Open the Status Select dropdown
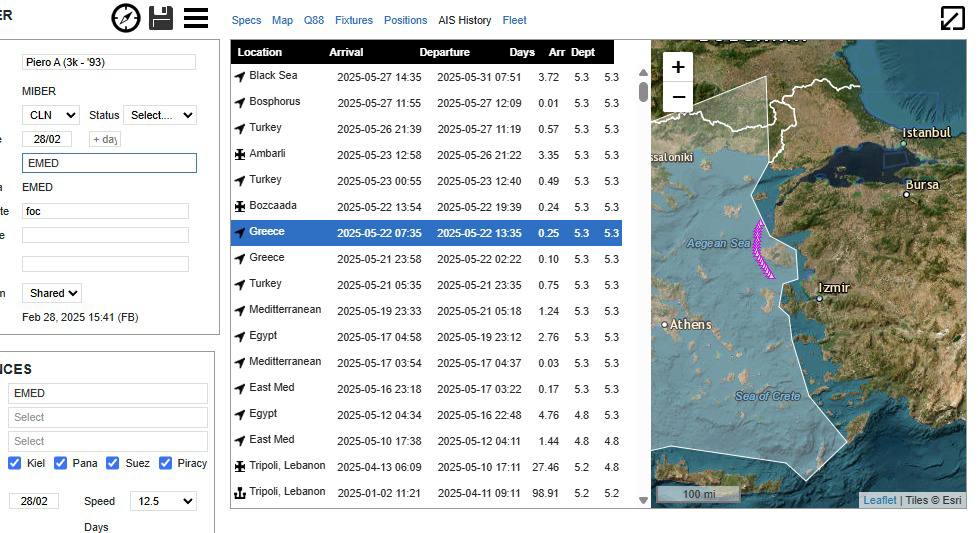978x533 pixels. [160, 115]
